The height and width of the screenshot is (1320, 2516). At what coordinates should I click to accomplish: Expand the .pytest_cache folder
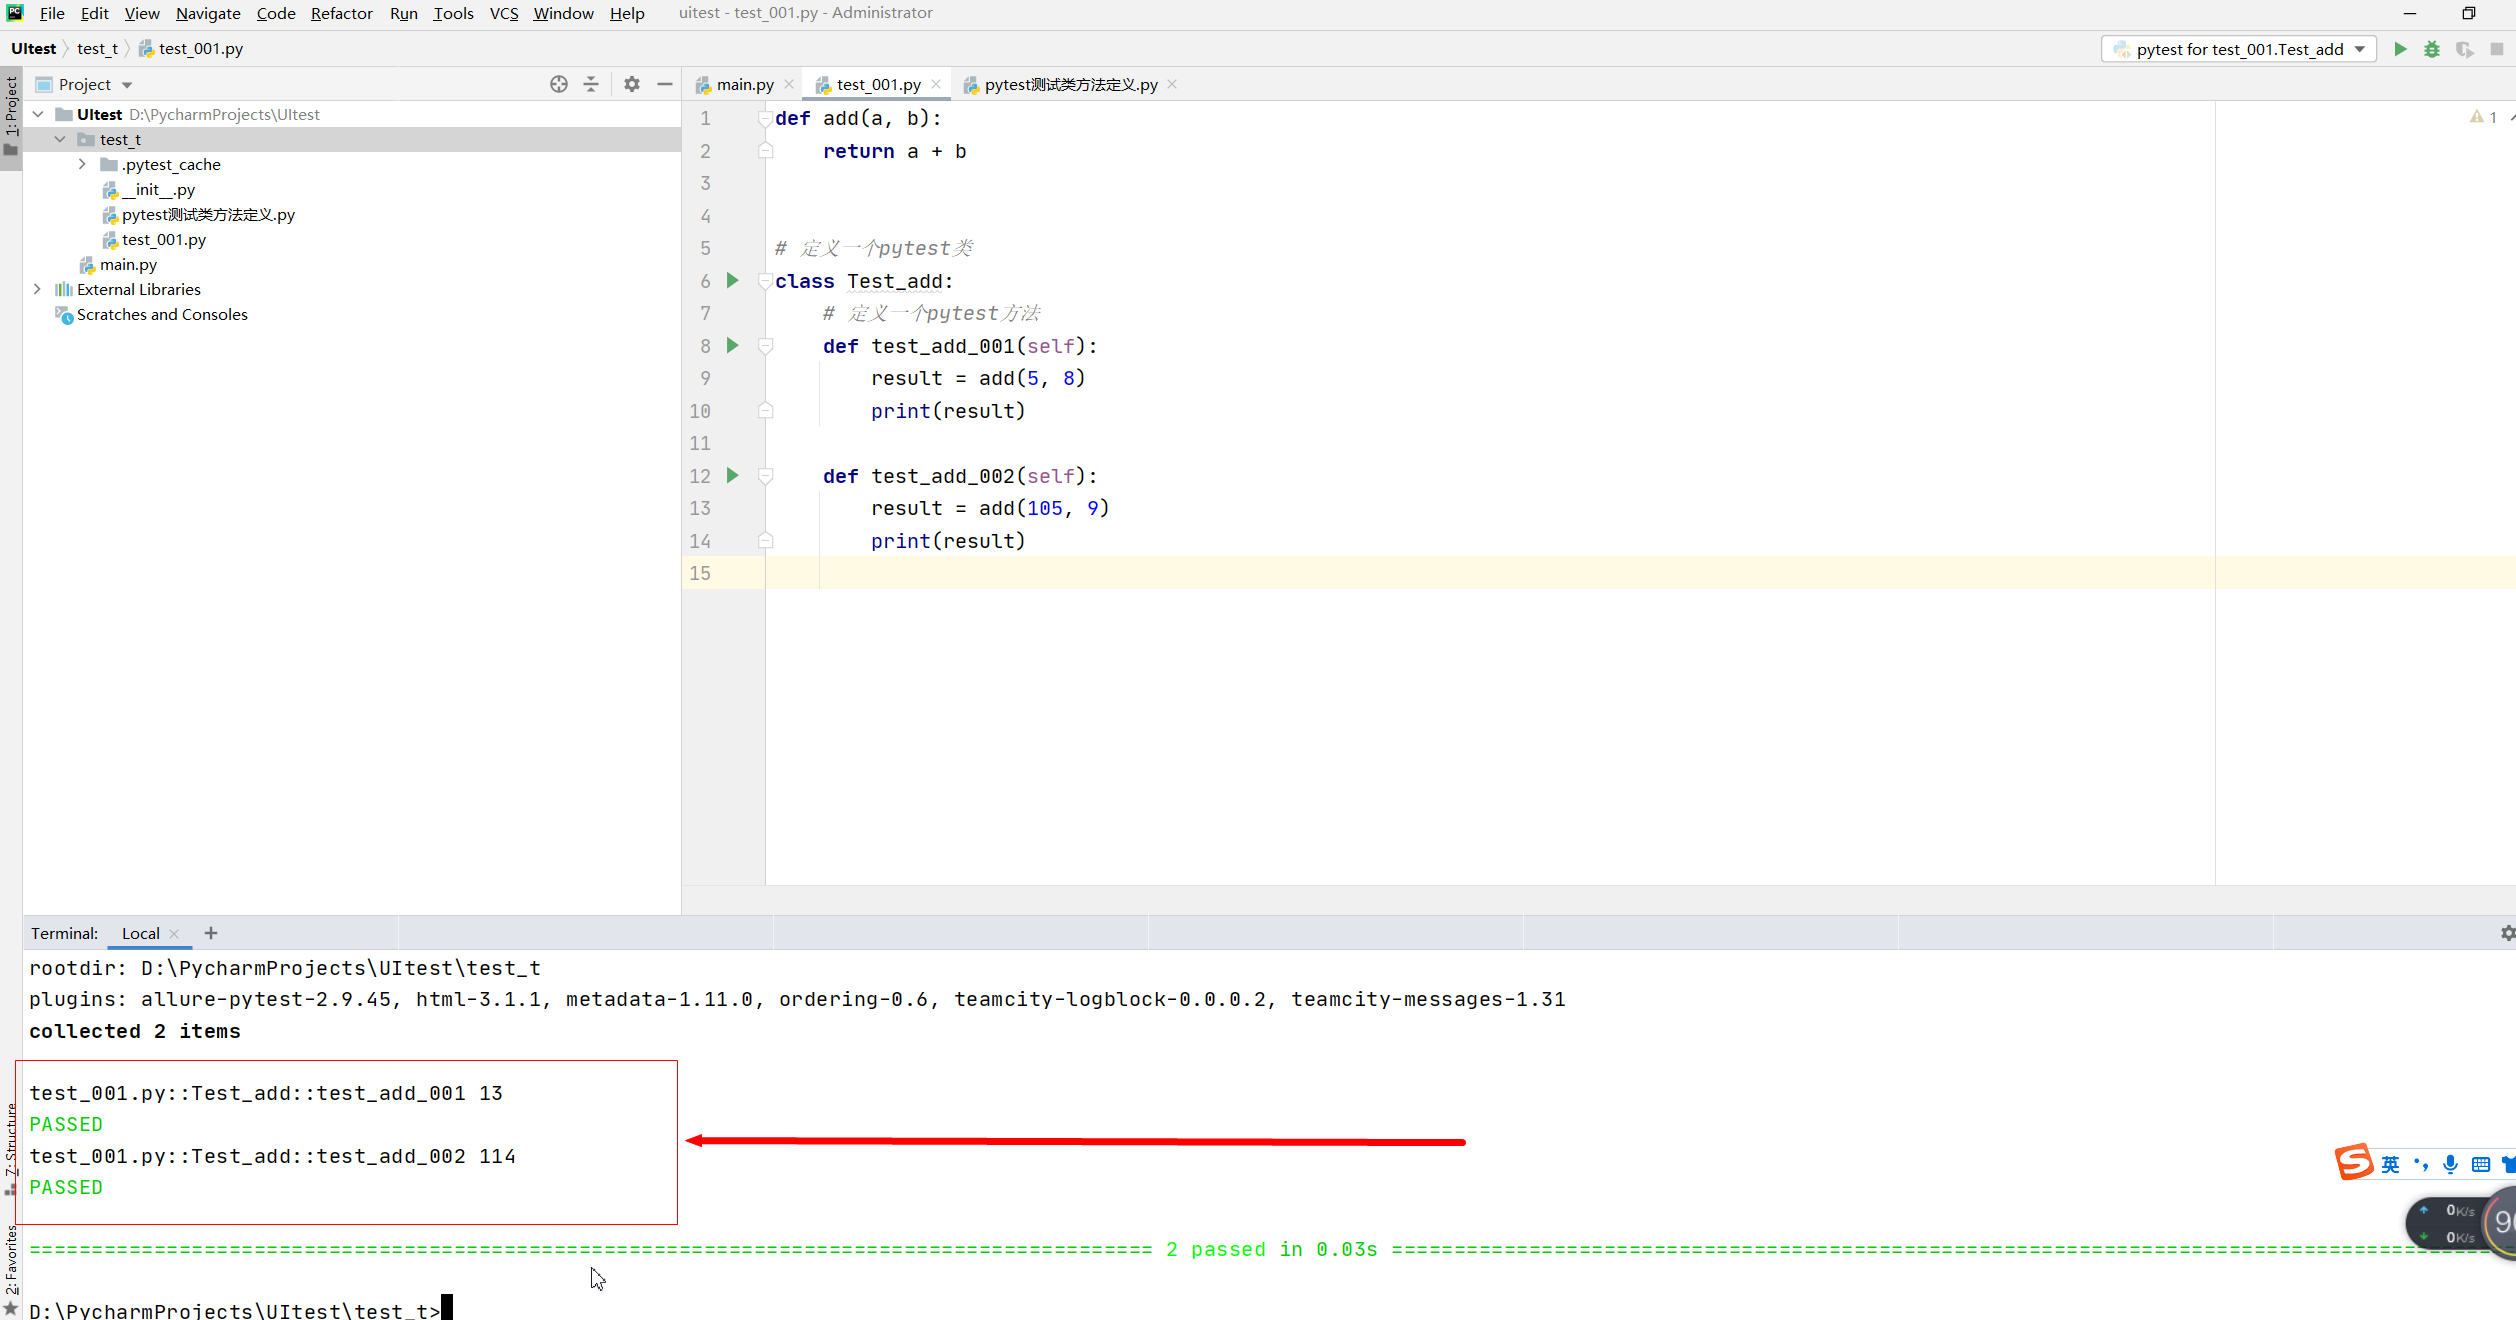(82, 164)
